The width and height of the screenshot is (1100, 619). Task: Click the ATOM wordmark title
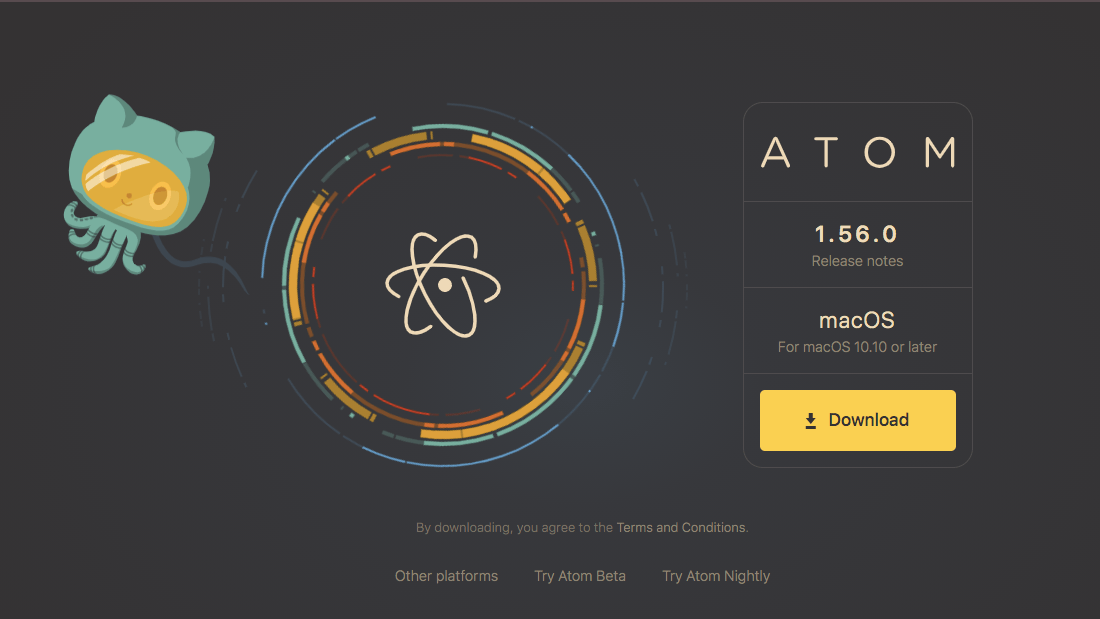click(x=858, y=152)
